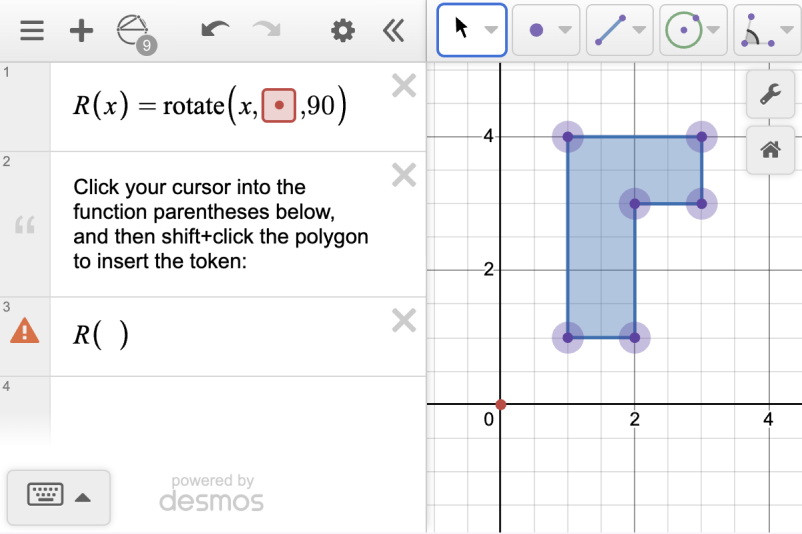Undo the last action
This screenshot has width=802, height=534.
point(215,31)
